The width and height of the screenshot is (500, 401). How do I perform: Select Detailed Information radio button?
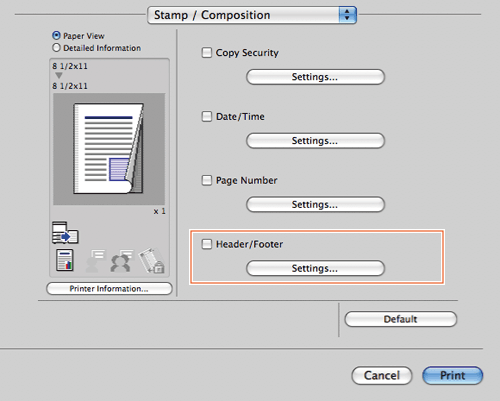pyautogui.click(x=56, y=48)
